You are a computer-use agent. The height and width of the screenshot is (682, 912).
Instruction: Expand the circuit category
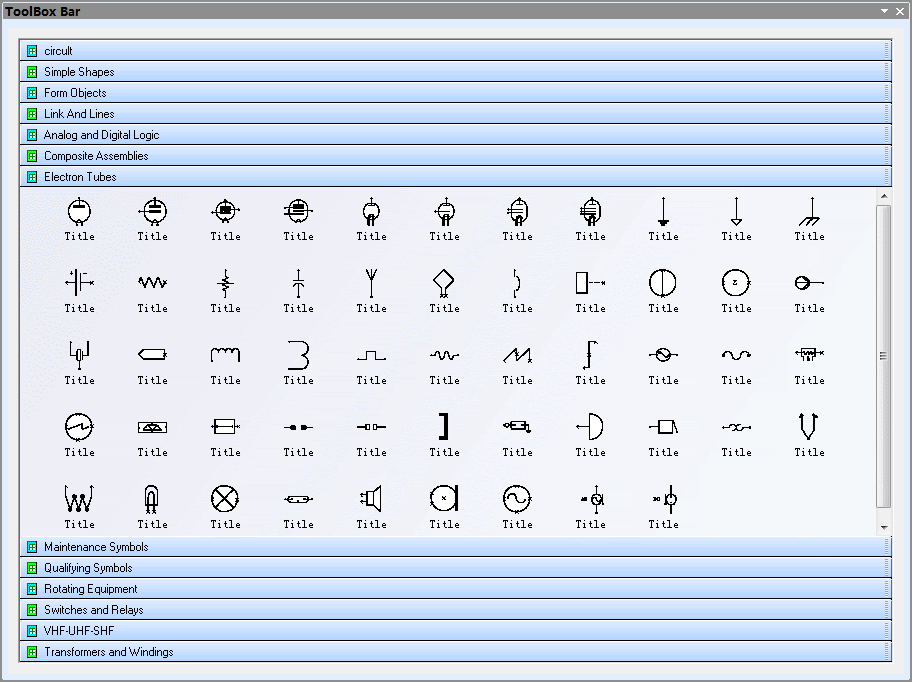pos(455,51)
